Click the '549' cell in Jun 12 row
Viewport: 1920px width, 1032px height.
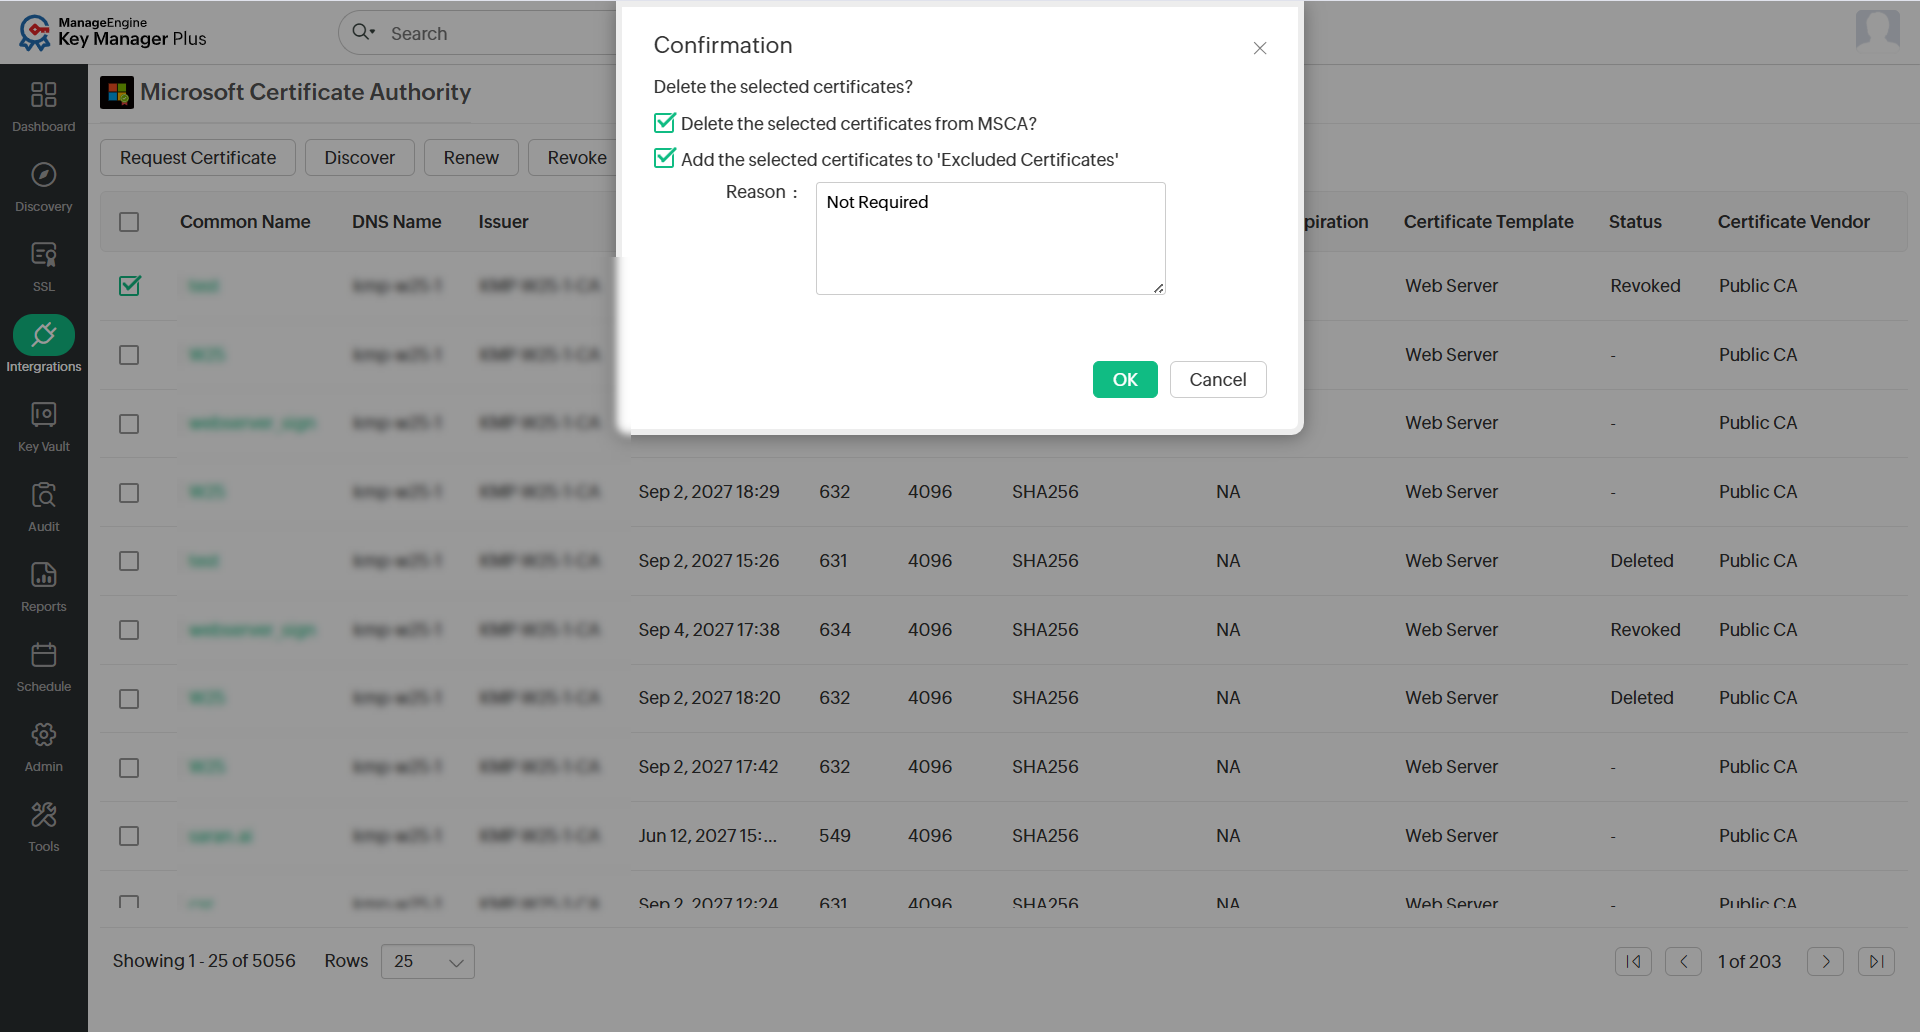[x=835, y=836]
